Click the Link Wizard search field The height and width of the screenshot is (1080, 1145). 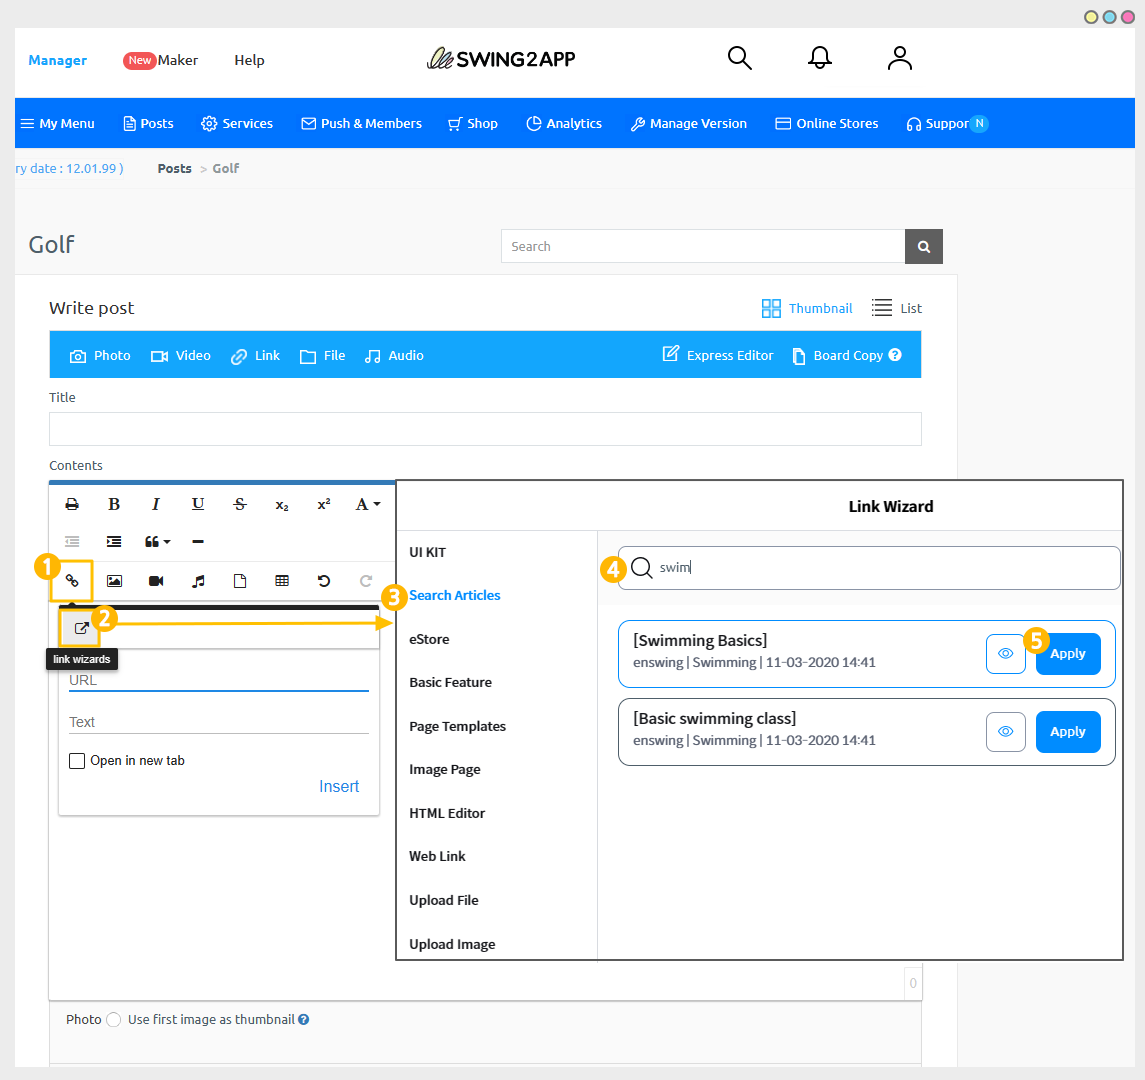(x=868, y=567)
